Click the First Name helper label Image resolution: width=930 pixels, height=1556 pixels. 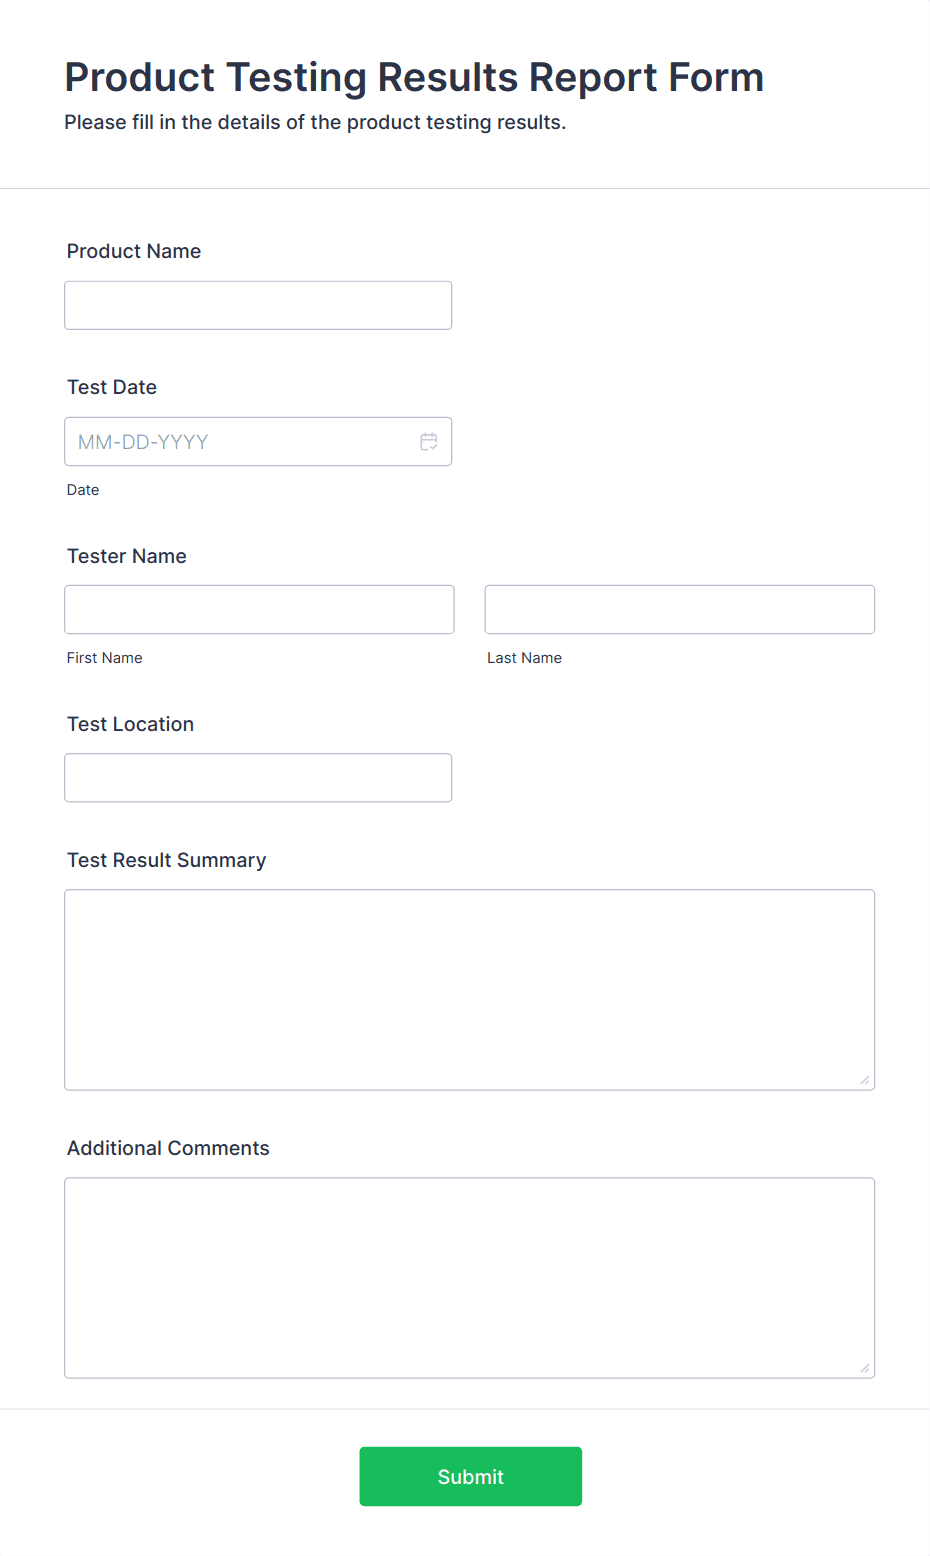pyautogui.click(x=104, y=657)
